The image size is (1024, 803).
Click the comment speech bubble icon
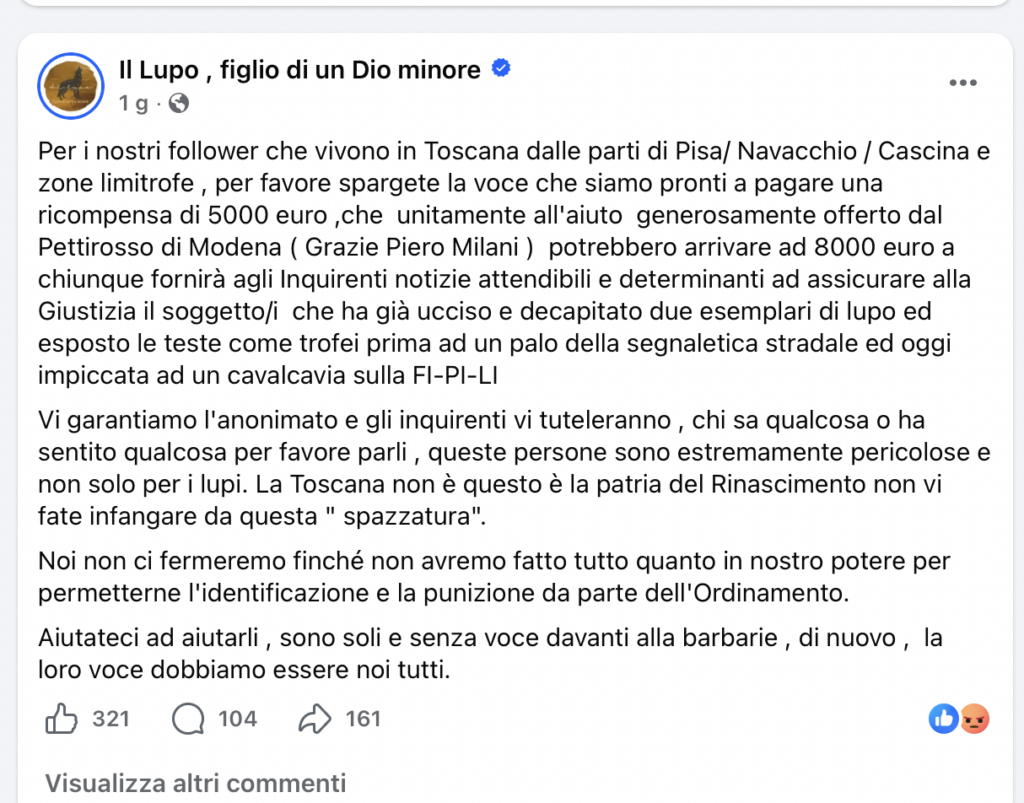point(188,718)
